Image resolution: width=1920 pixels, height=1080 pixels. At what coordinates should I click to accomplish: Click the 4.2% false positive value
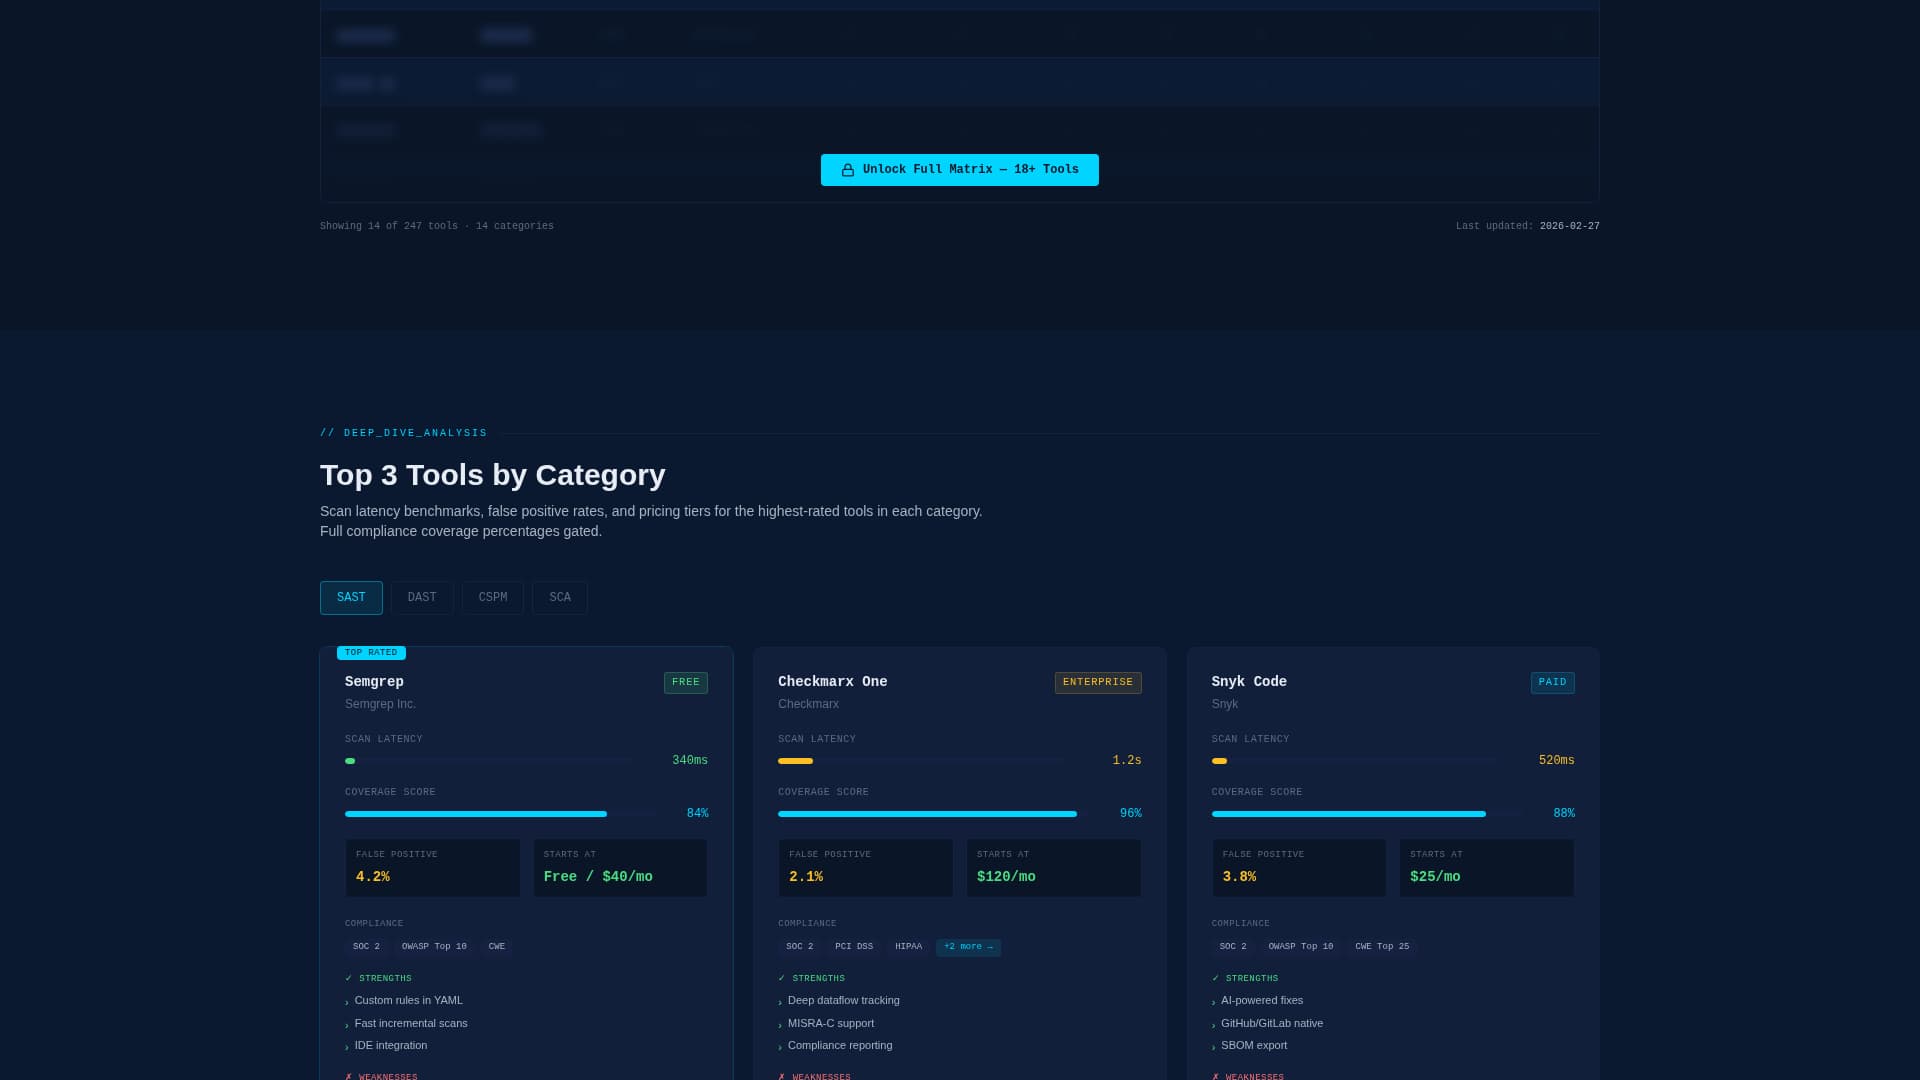373,877
